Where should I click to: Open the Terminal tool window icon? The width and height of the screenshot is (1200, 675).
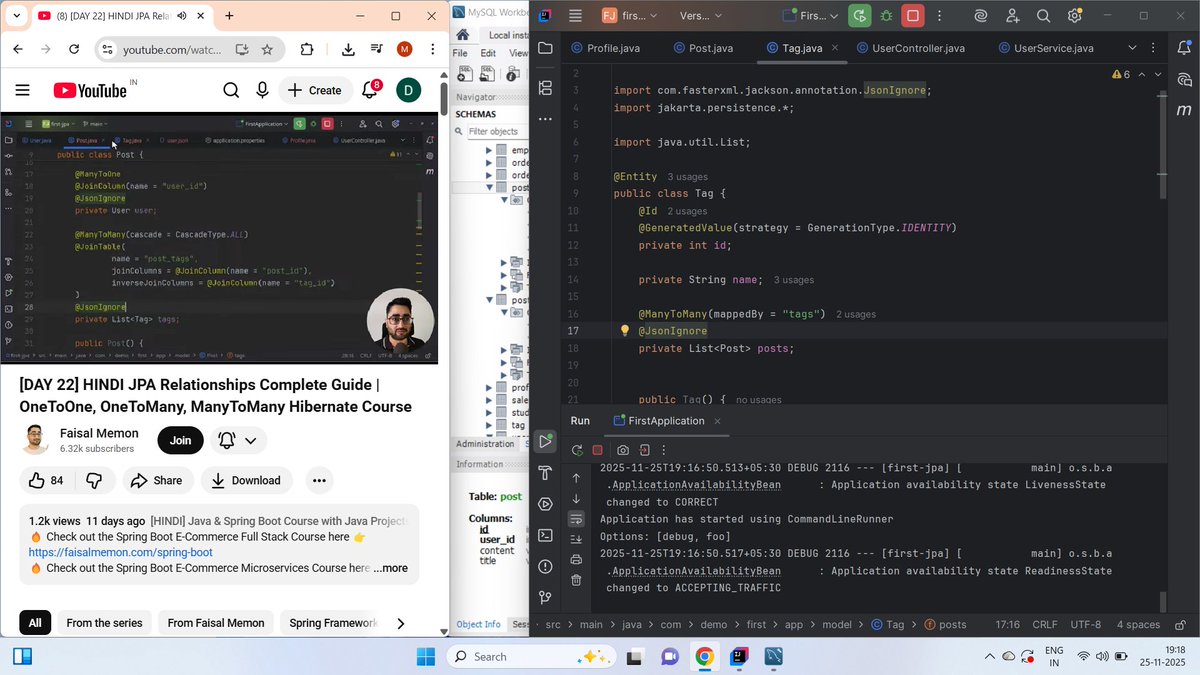click(545, 535)
